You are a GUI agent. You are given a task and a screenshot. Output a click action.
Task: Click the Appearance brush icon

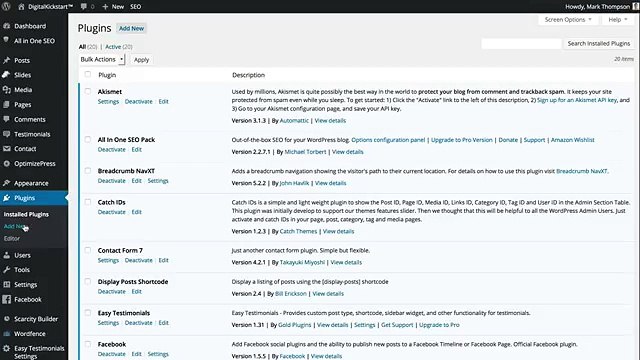pos(7,183)
